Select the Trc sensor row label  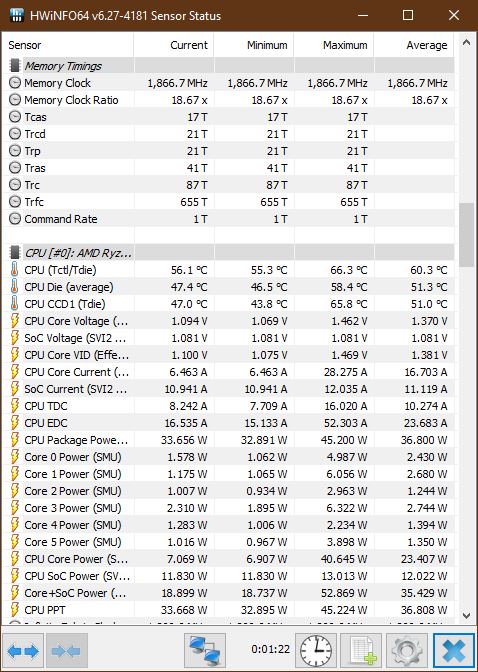pos(32,185)
